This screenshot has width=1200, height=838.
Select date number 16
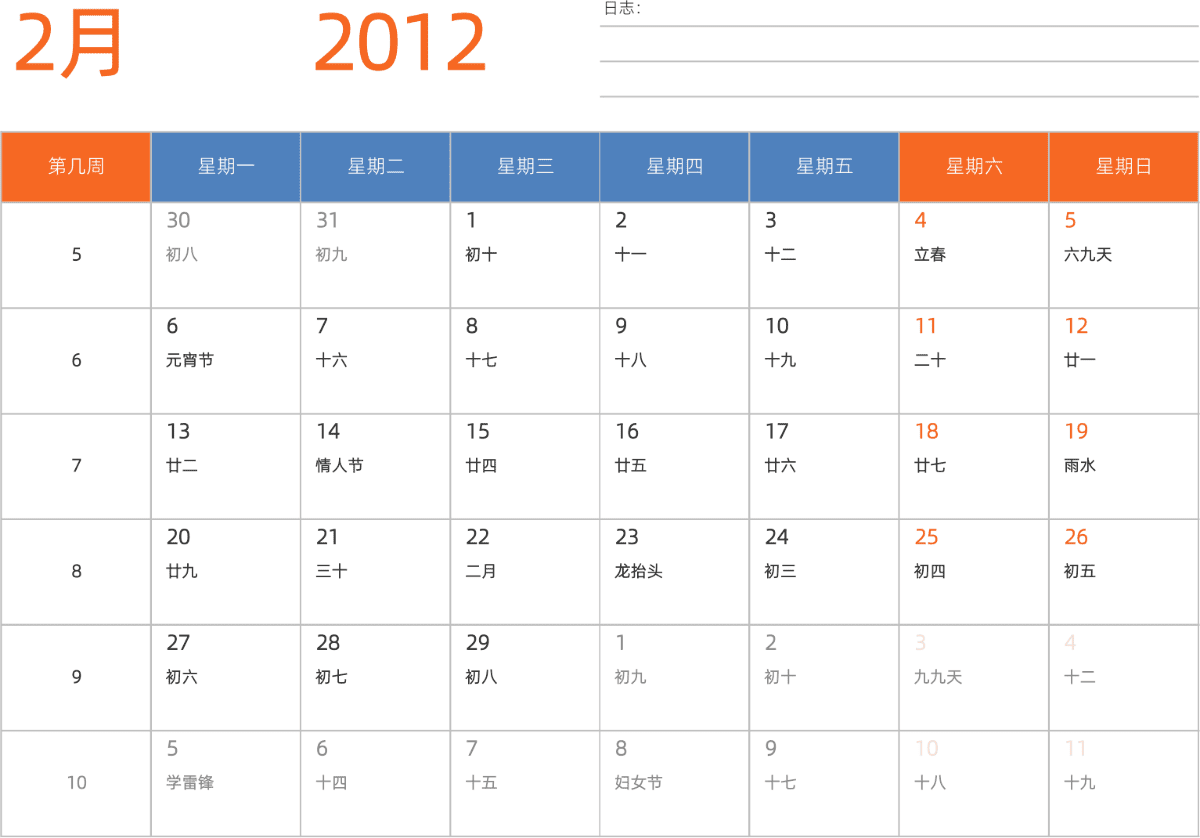pyautogui.click(x=627, y=432)
